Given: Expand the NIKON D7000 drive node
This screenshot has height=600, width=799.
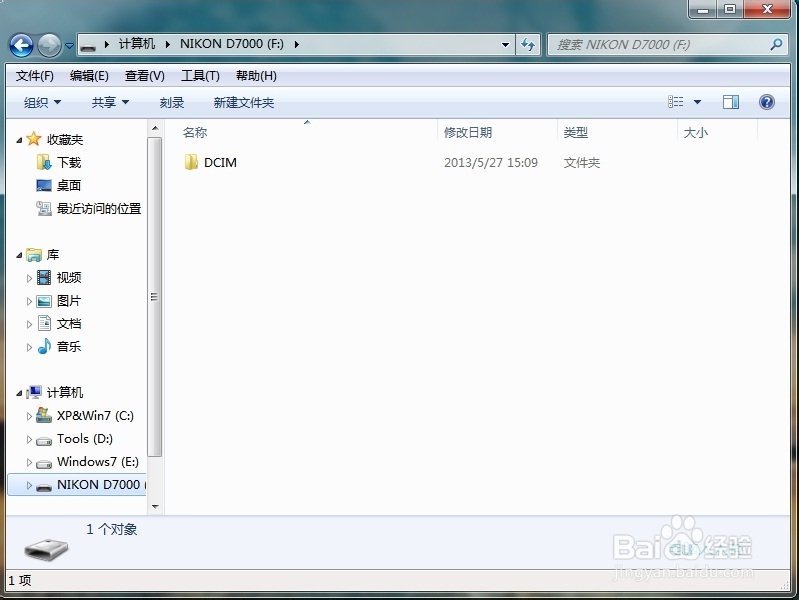Looking at the screenshot, I should [x=29, y=485].
